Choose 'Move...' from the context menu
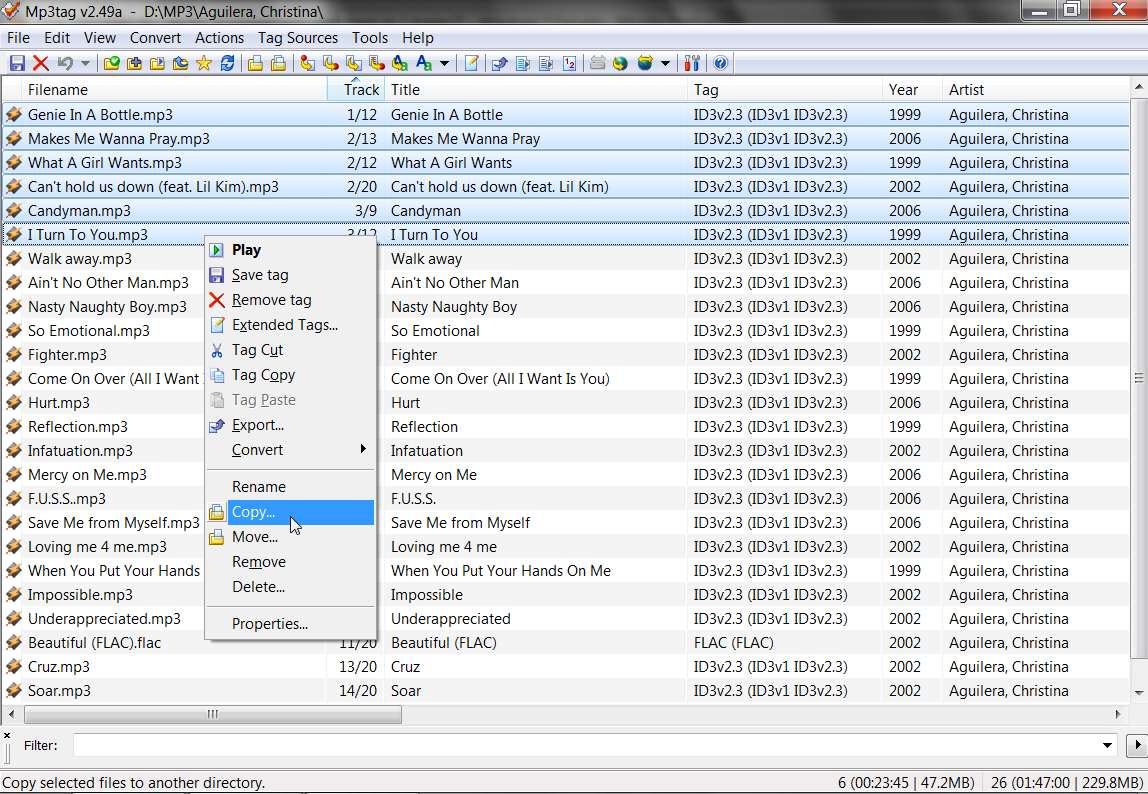 [291, 537]
